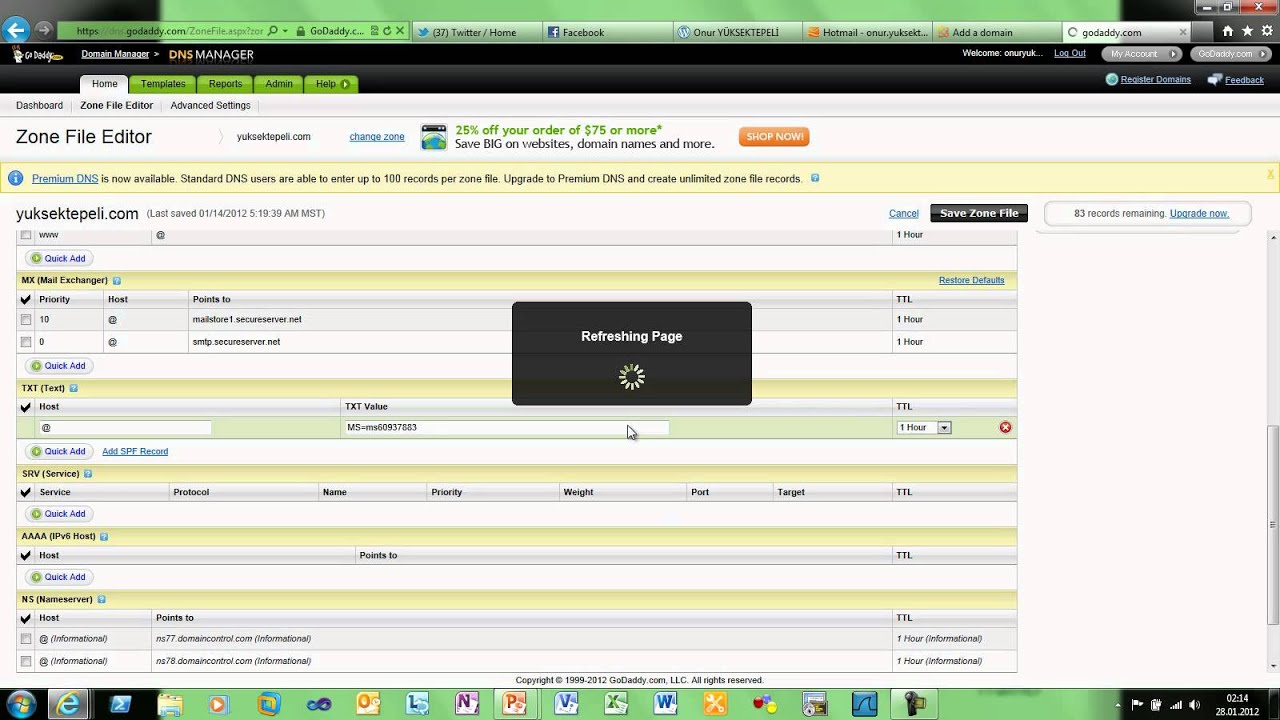Open the browser Home icon
This screenshot has height=720, width=1280.
(x=1228, y=31)
